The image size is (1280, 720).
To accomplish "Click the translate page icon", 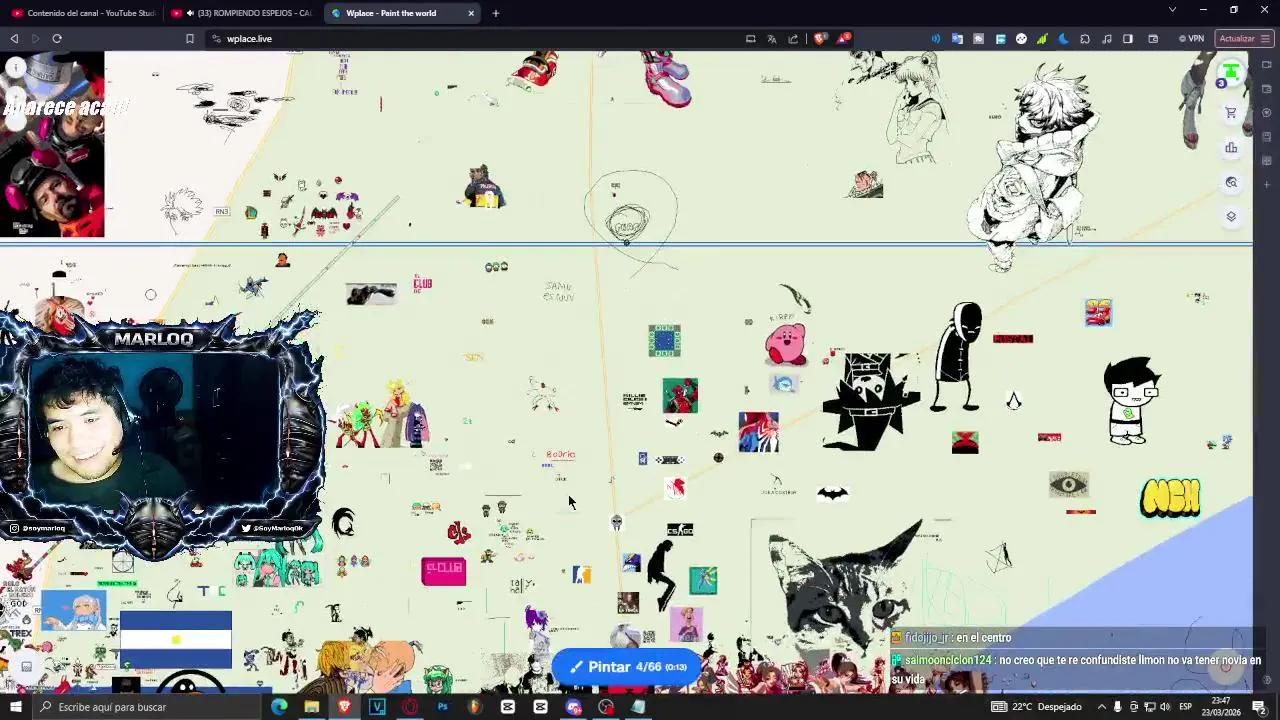I will pos(772,39).
